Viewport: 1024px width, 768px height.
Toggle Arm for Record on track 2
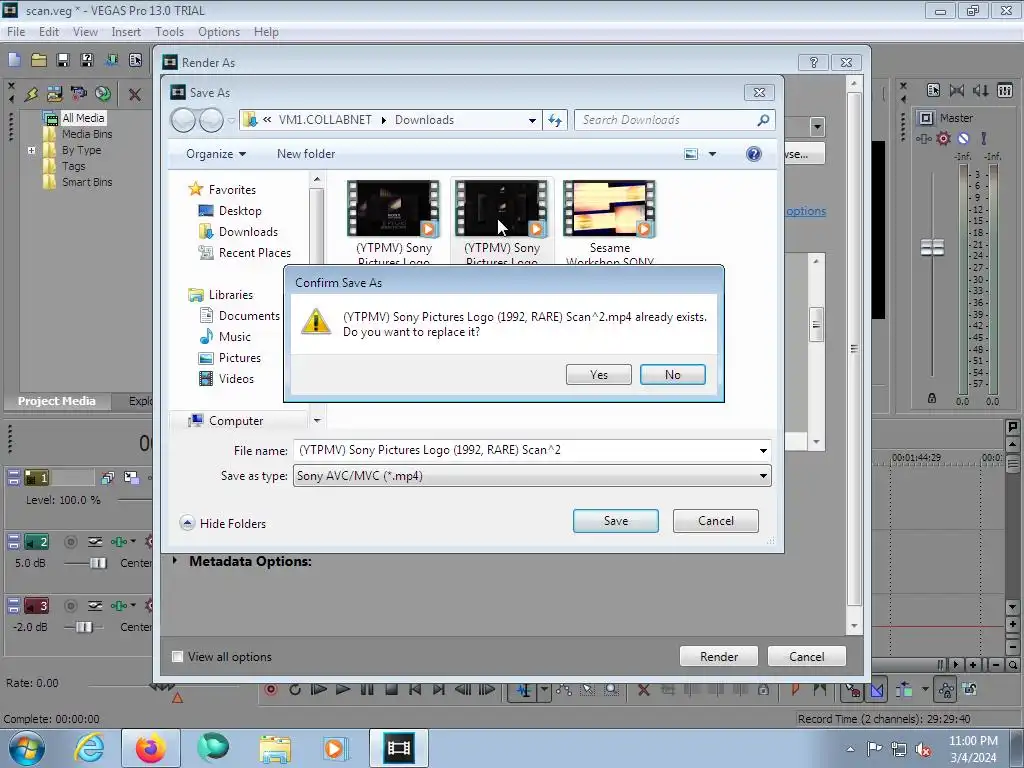71,541
